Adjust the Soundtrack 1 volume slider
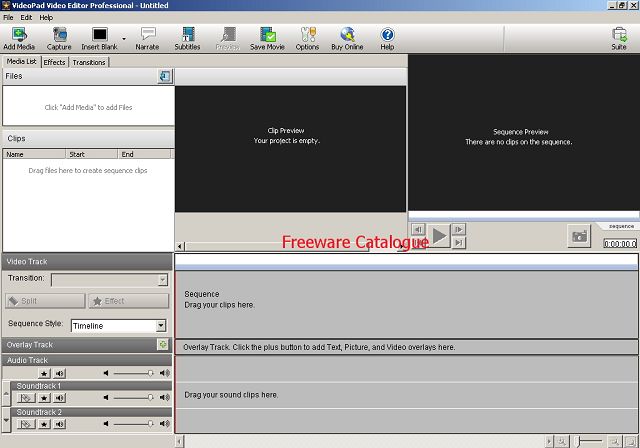The image size is (640, 448). [133, 397]
